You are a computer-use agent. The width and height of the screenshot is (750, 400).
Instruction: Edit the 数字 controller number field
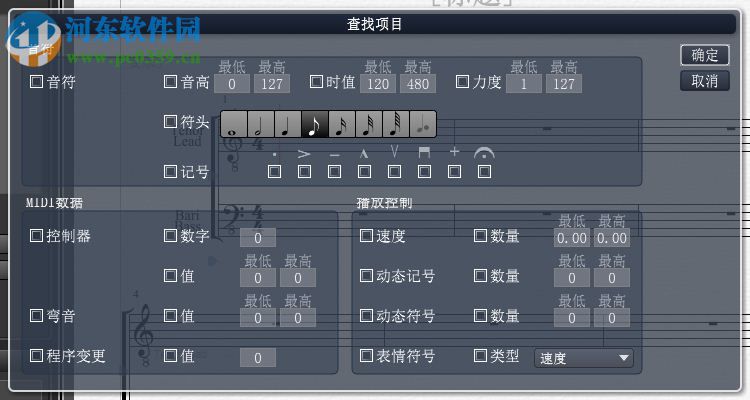click(x=258, y=238)
